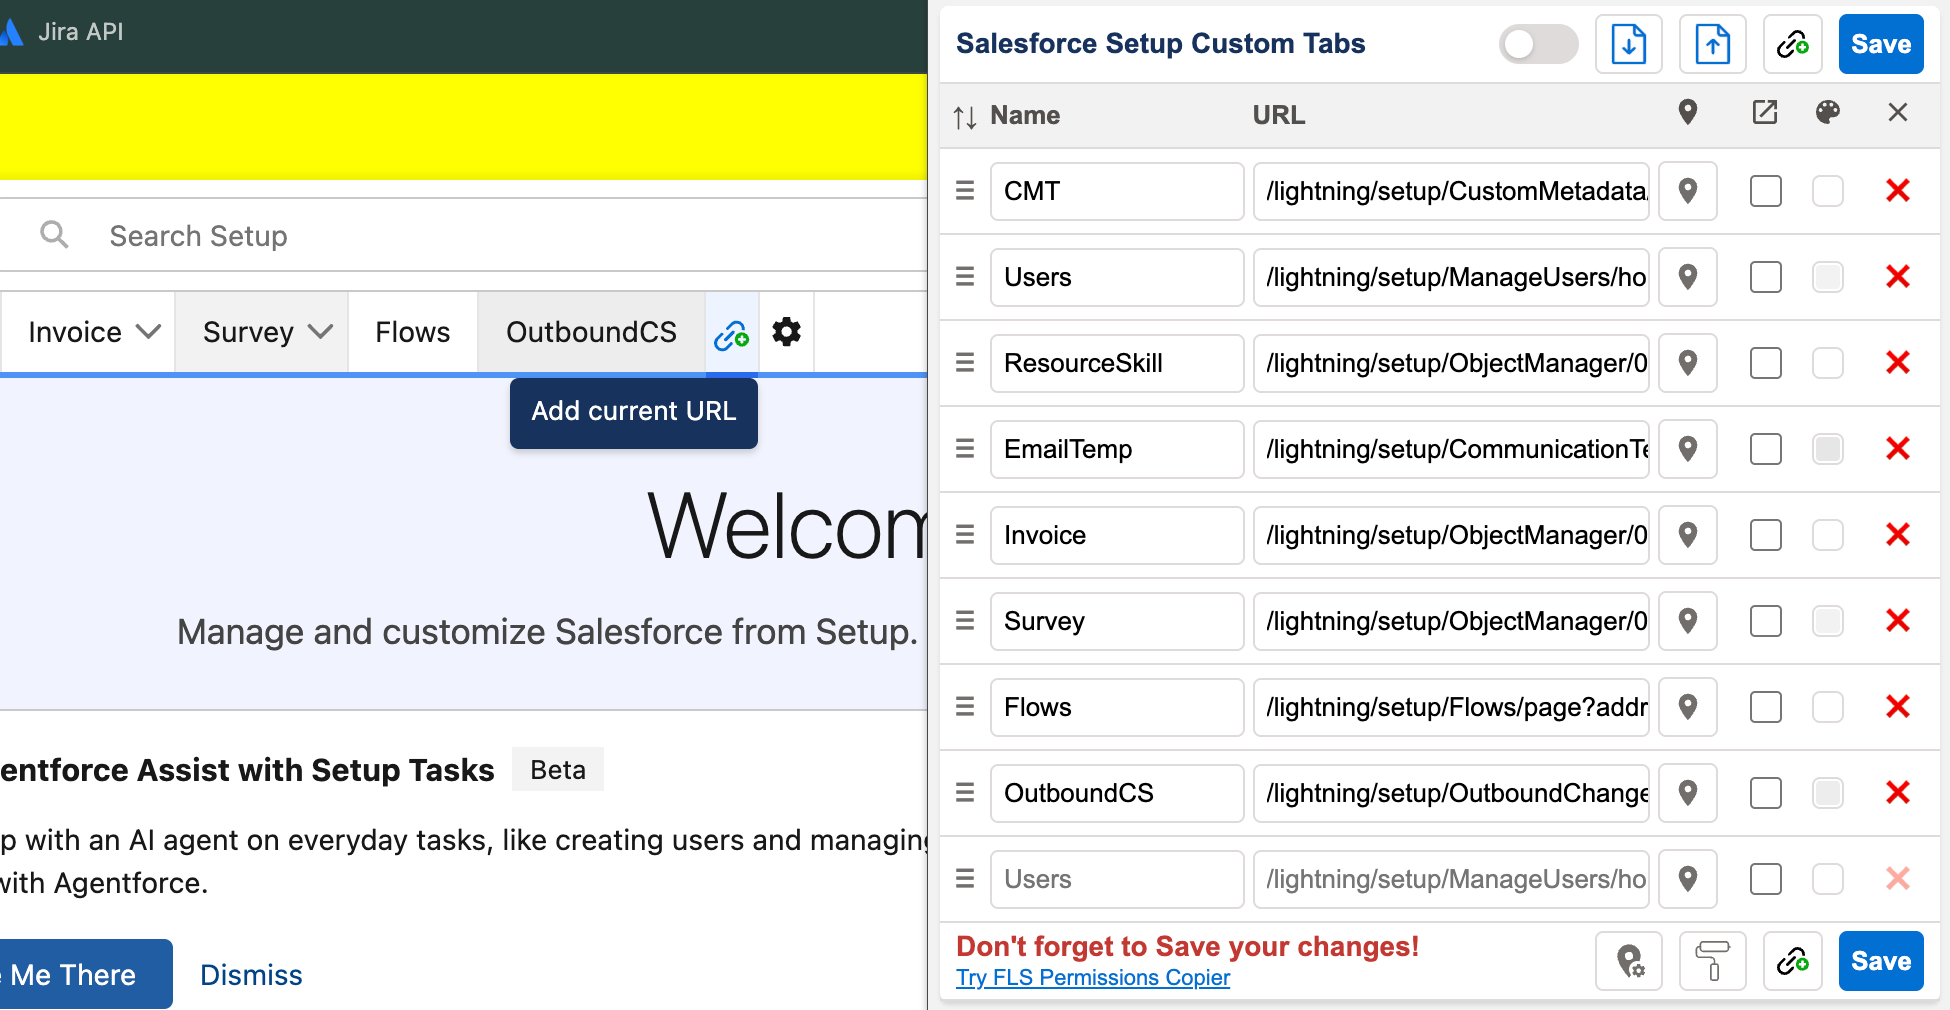Delete the Survey row with red X
The height and width of the screenshot is (1010, 1950).
click(x=1898, y=620)
